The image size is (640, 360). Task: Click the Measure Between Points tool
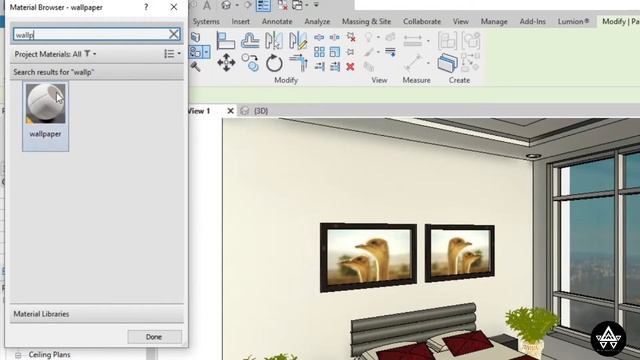click(413, 63)
